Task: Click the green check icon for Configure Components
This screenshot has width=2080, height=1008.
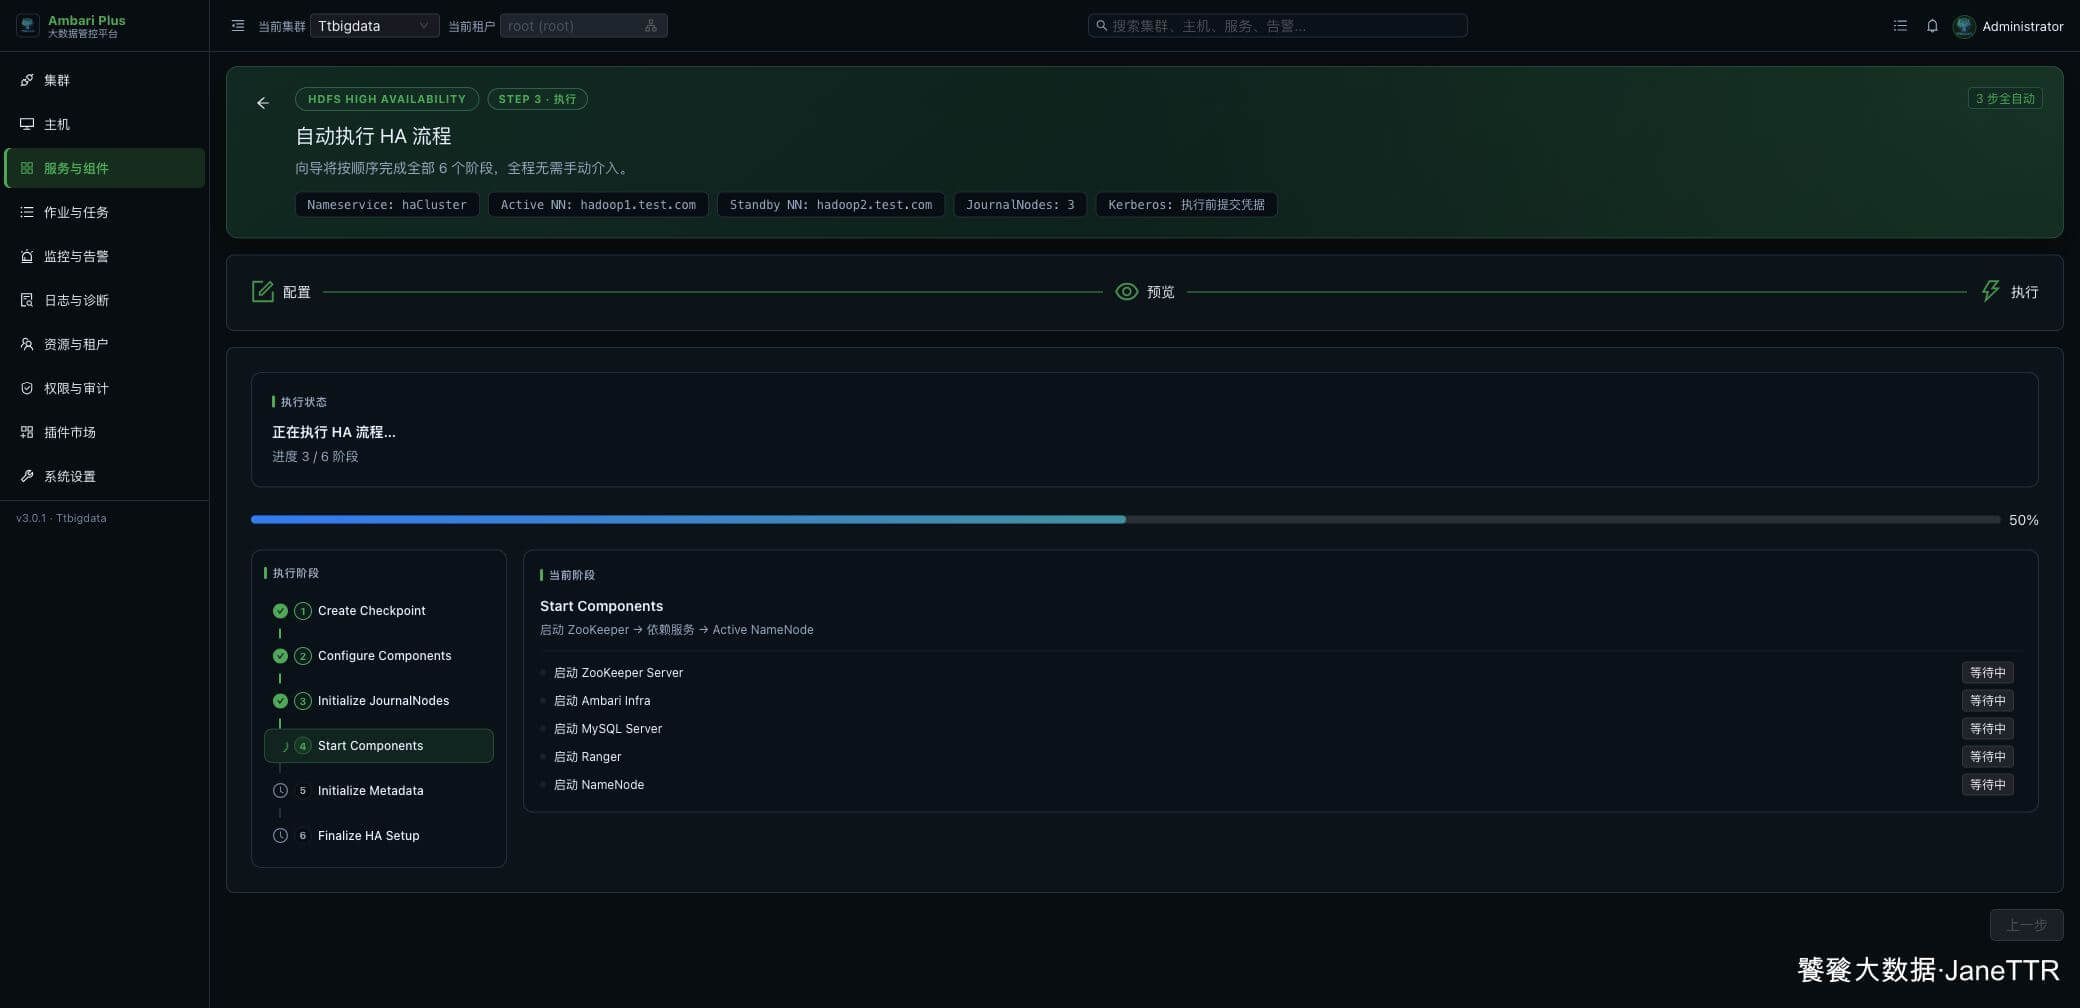Action: pos(280,656)
